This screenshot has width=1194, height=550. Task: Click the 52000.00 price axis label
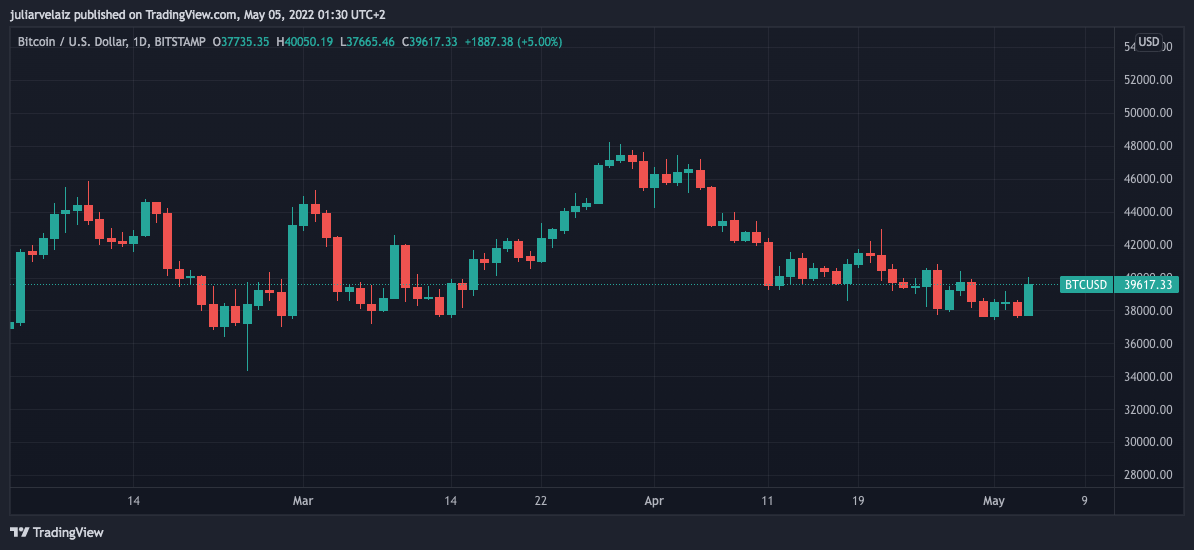1147,80
